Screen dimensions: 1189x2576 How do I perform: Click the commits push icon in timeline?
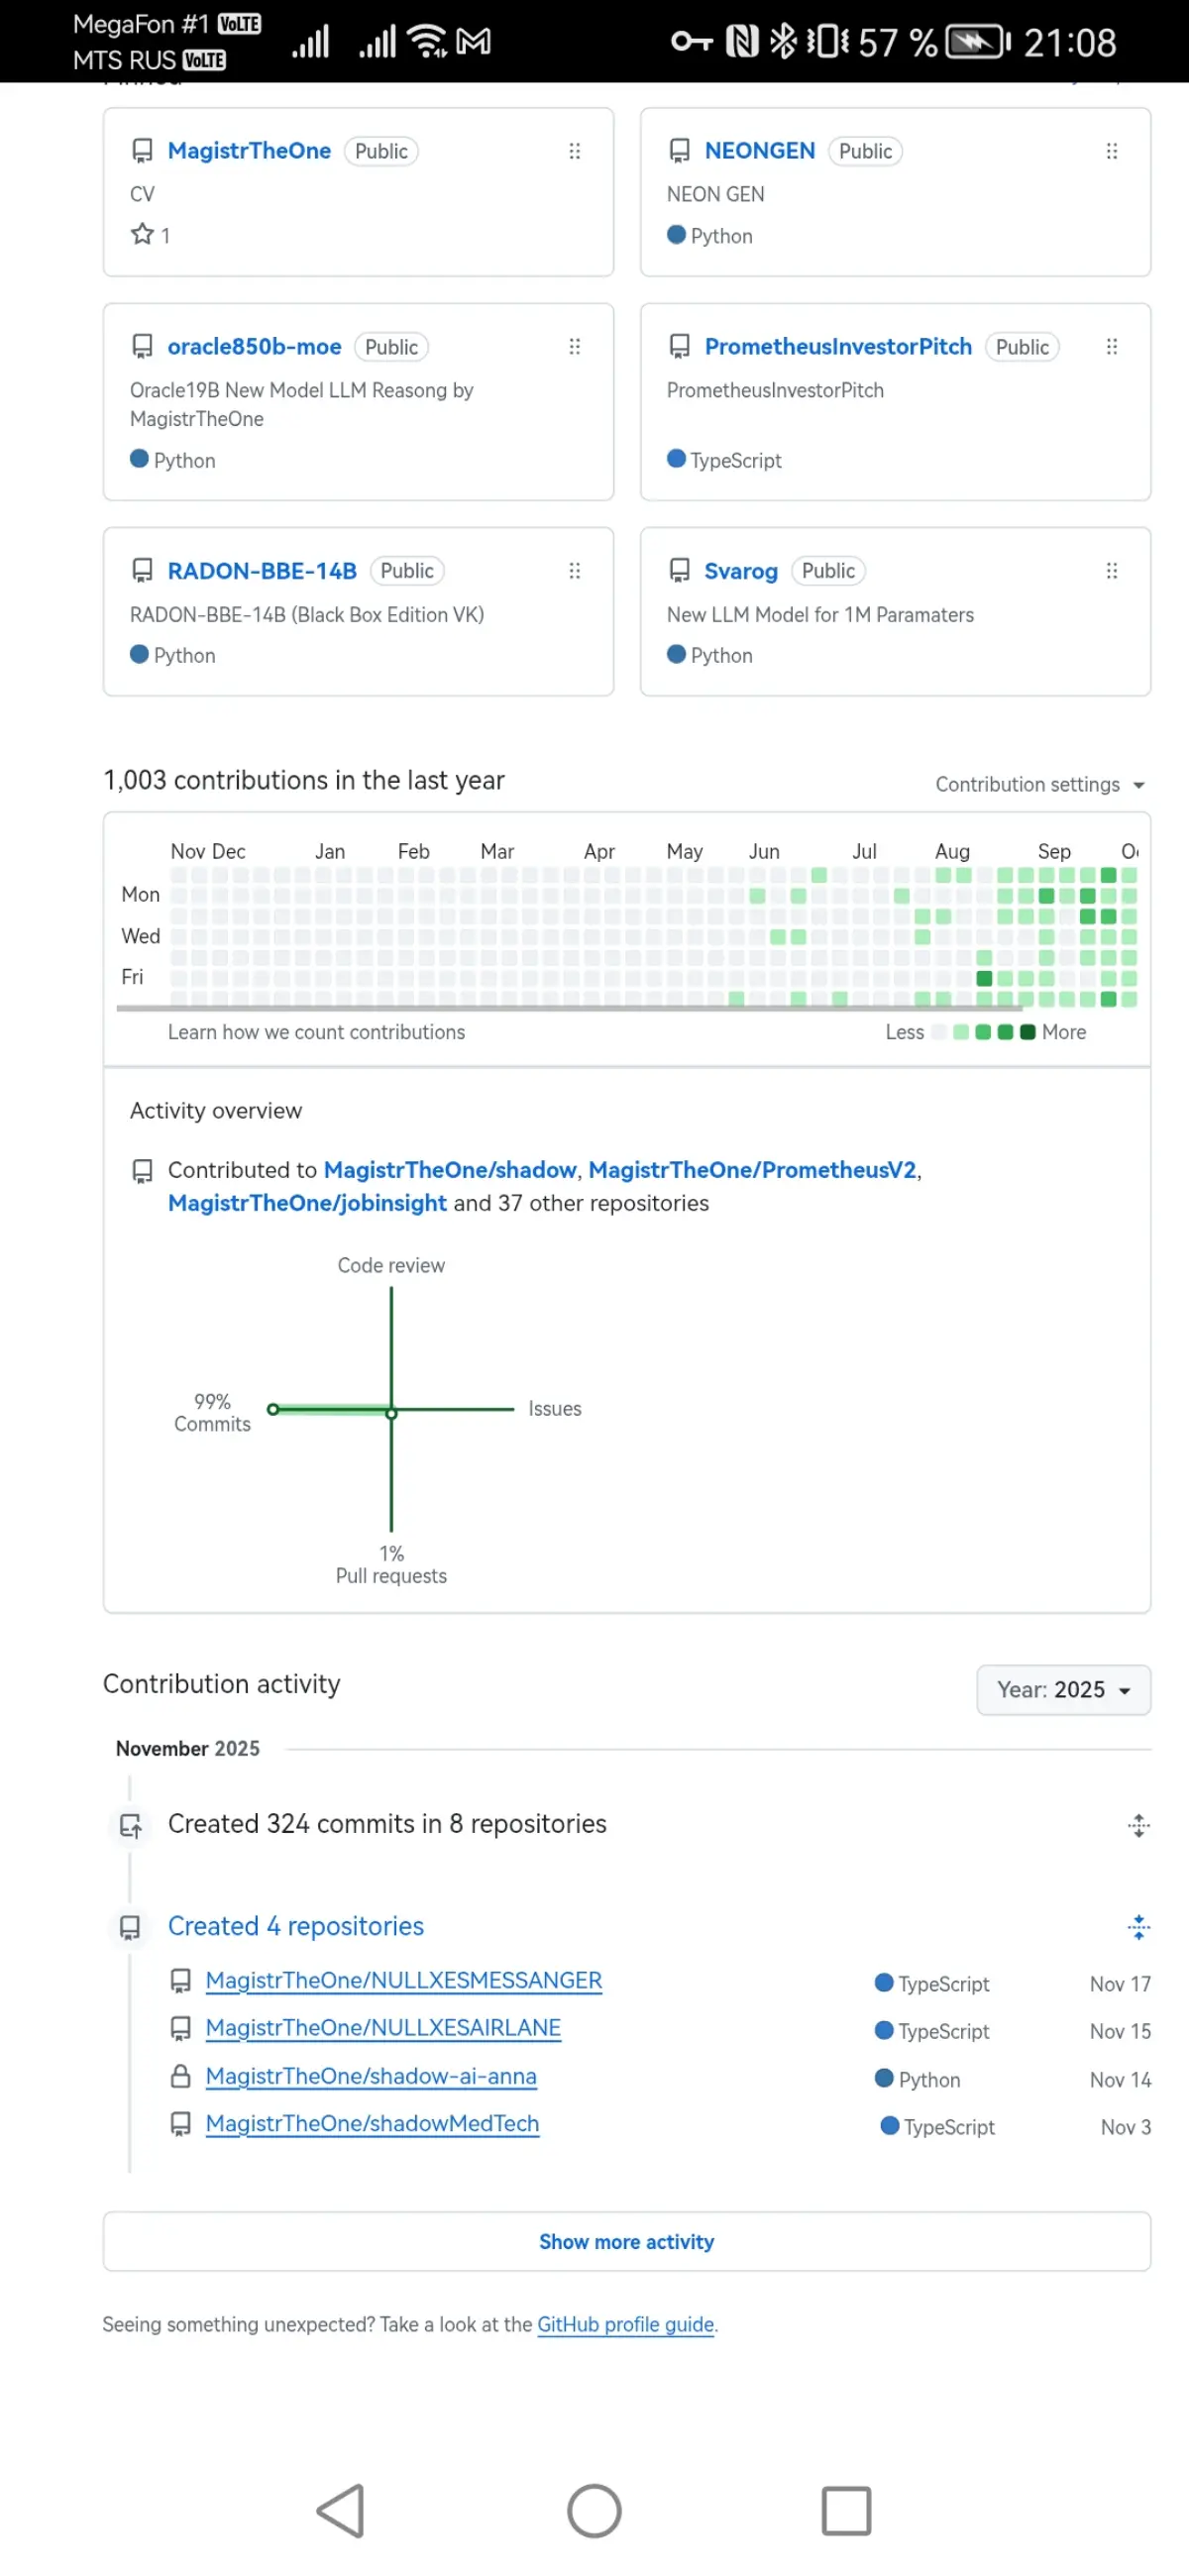[130, 1825]
